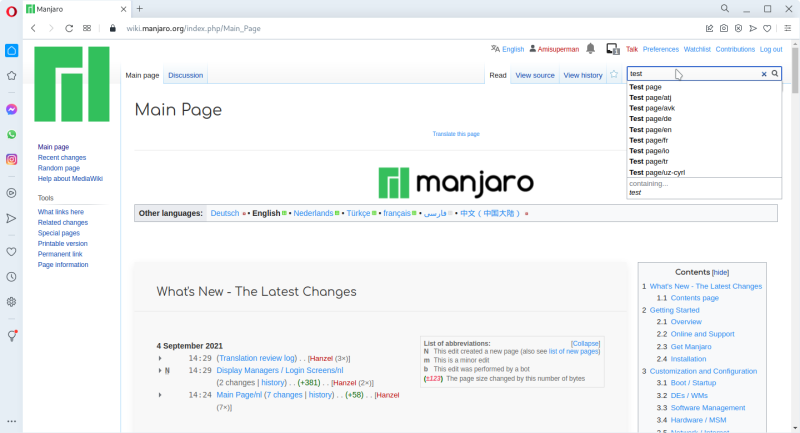Open the player icon in sidebar

pos(11,193)
